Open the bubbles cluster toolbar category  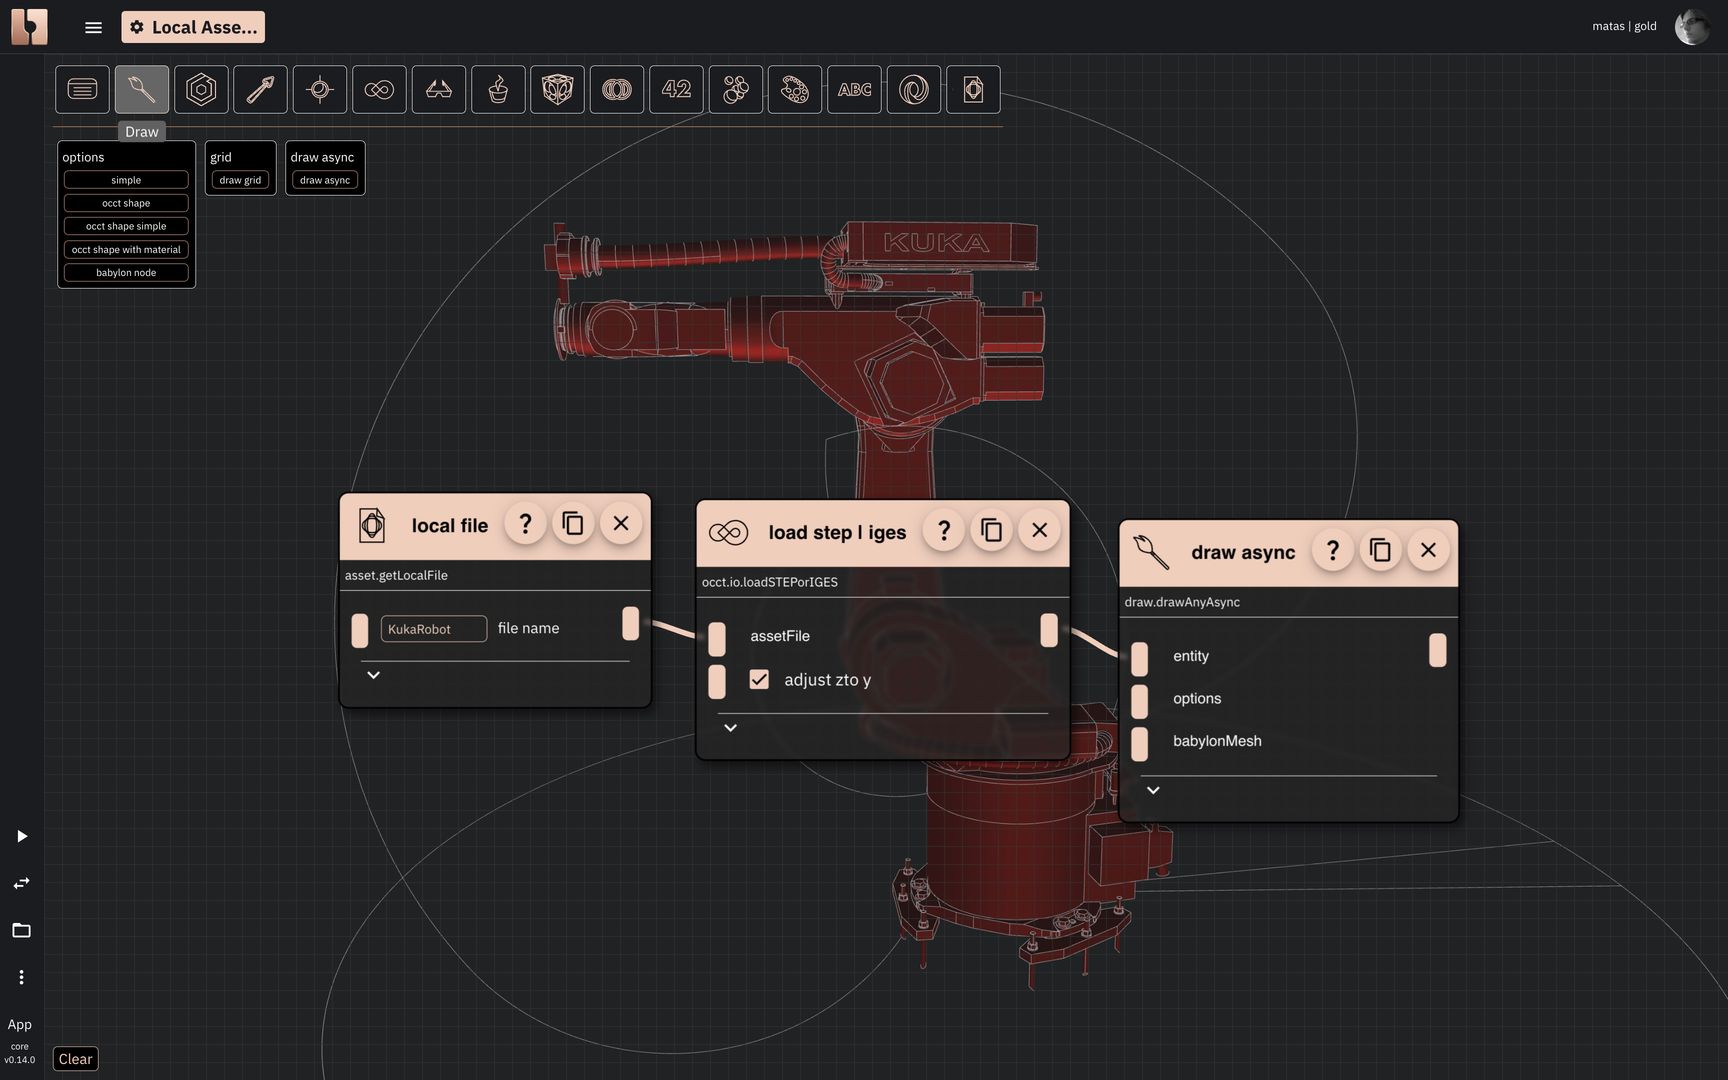tap(735, 90)
